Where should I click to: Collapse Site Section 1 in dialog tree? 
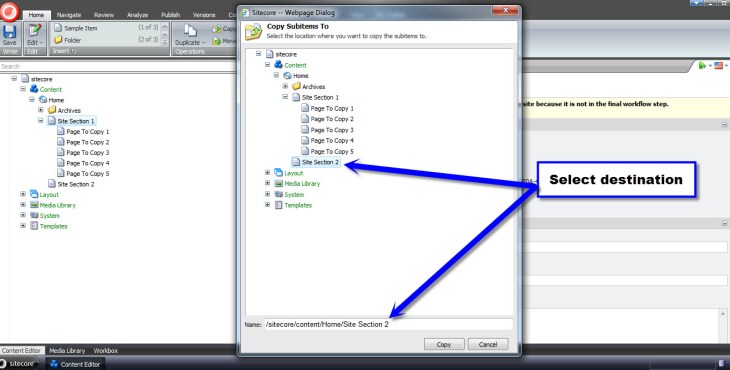[x=285, y=97]
